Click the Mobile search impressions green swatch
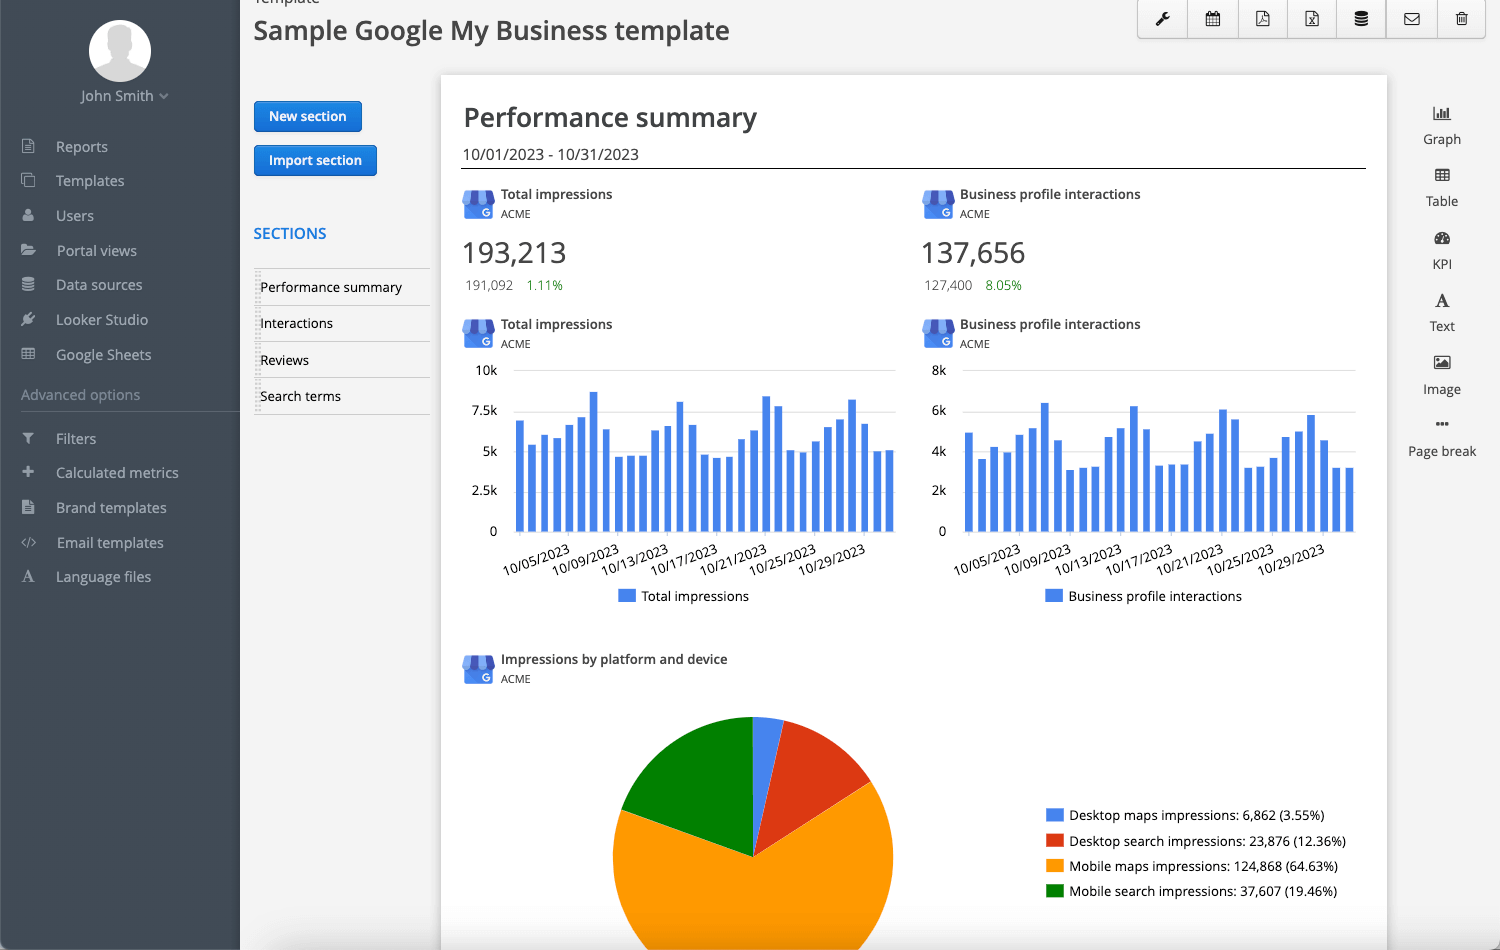Screen dimensions: 1500x950 tap(1054, 891)
